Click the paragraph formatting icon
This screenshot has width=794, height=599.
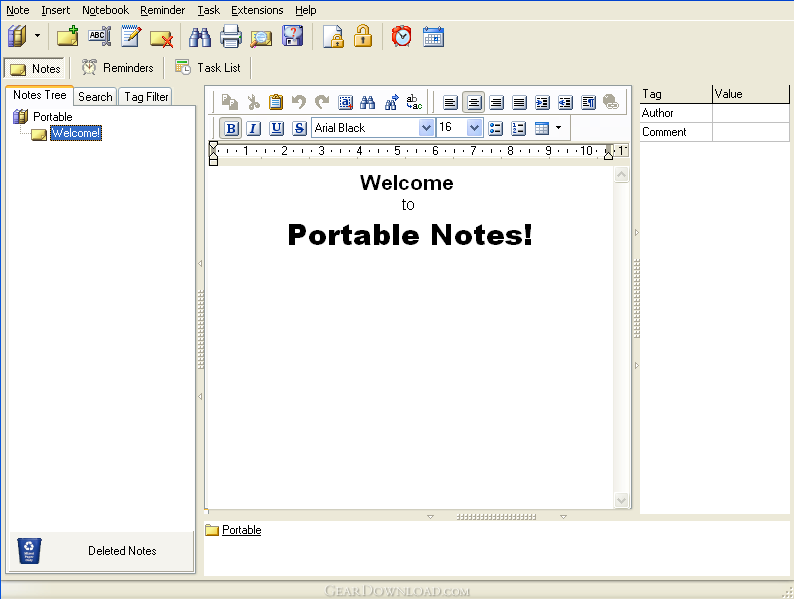(x=588, y=103)
